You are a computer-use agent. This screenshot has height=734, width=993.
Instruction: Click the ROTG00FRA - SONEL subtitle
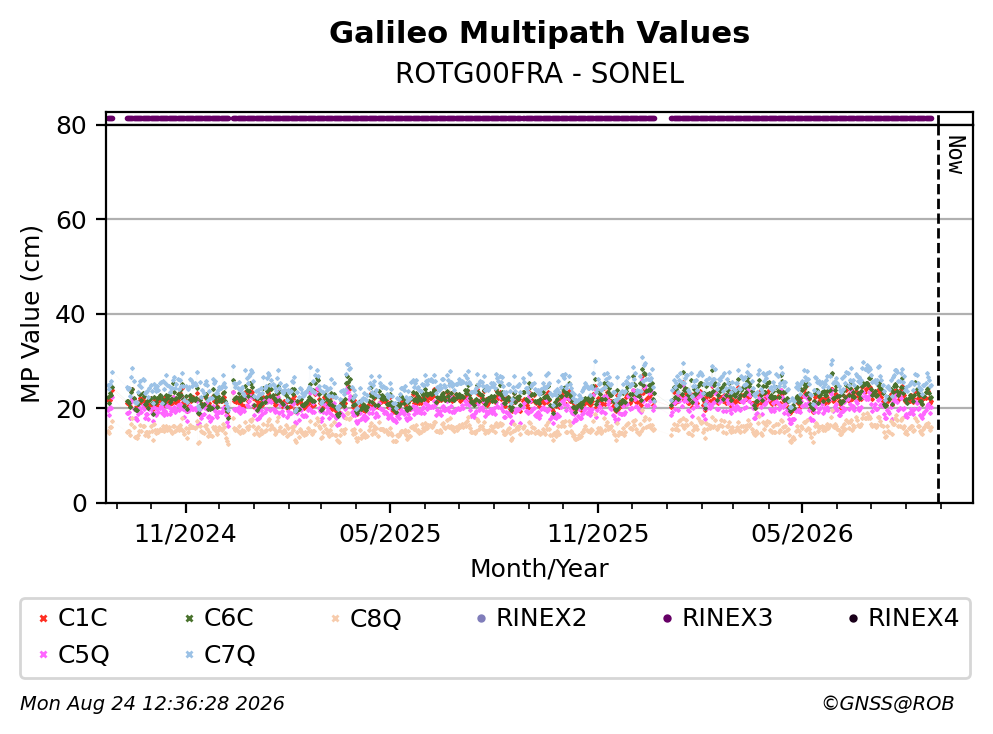(x=539, y=73)
